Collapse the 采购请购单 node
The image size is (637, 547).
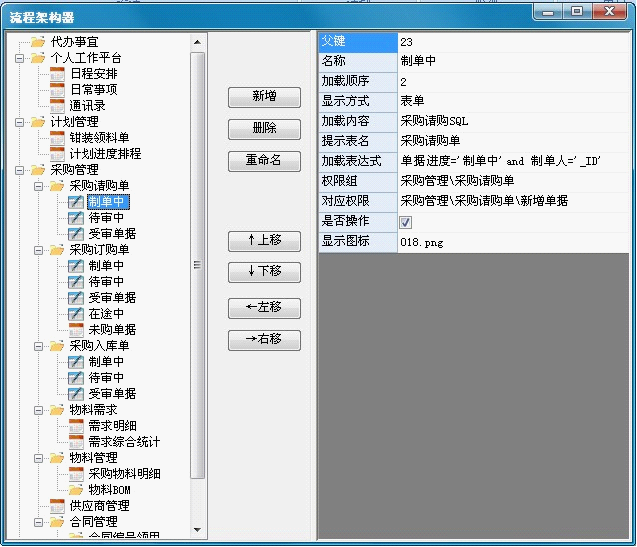tap(38, 186)
